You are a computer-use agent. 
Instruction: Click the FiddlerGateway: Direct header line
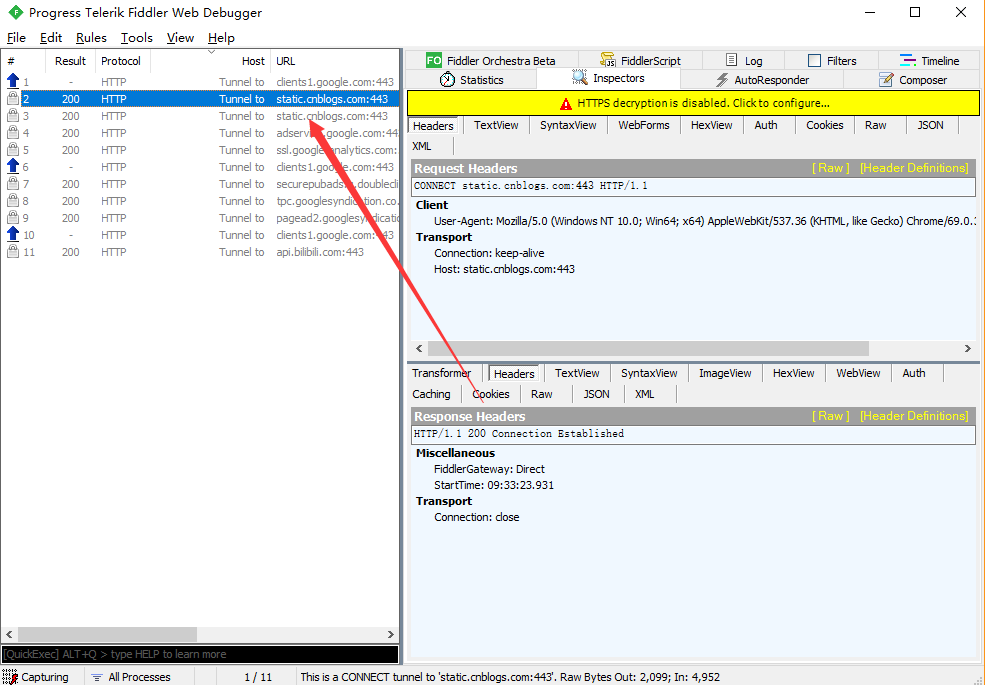489,469
